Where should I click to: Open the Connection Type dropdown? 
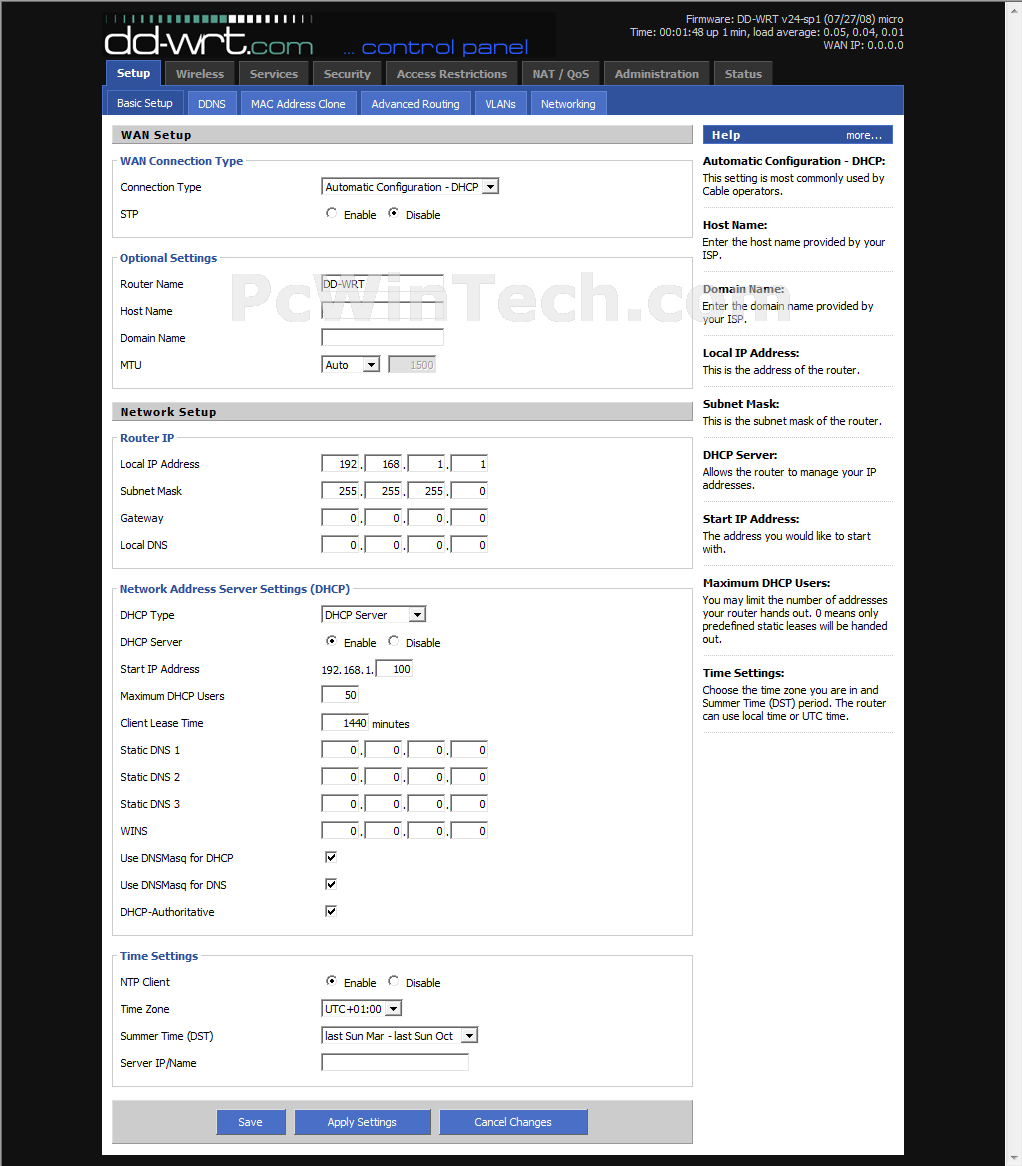pyautogui.click(x=410, y=187)
